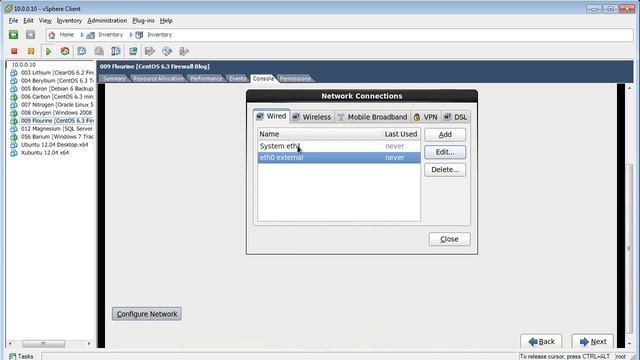Select the Mobile Broadband tab

[x=372, y=117]
